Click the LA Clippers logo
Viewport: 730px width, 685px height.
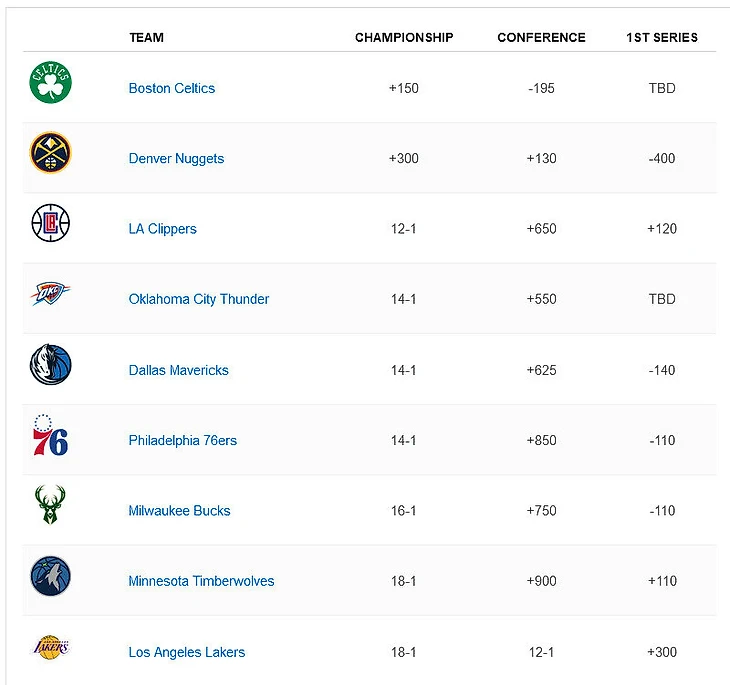point(50,224)
